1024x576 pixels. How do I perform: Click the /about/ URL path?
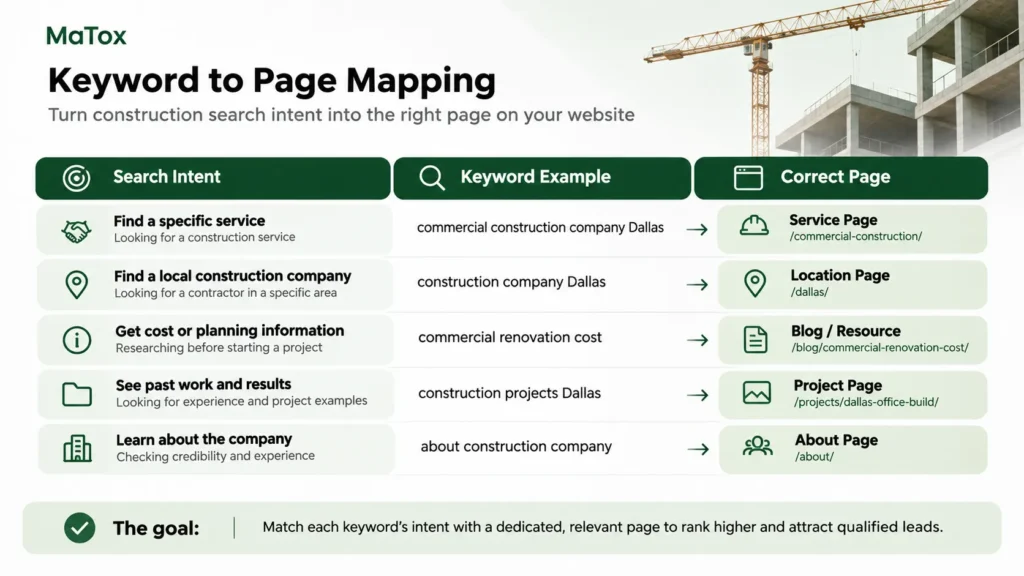[814, 456]
